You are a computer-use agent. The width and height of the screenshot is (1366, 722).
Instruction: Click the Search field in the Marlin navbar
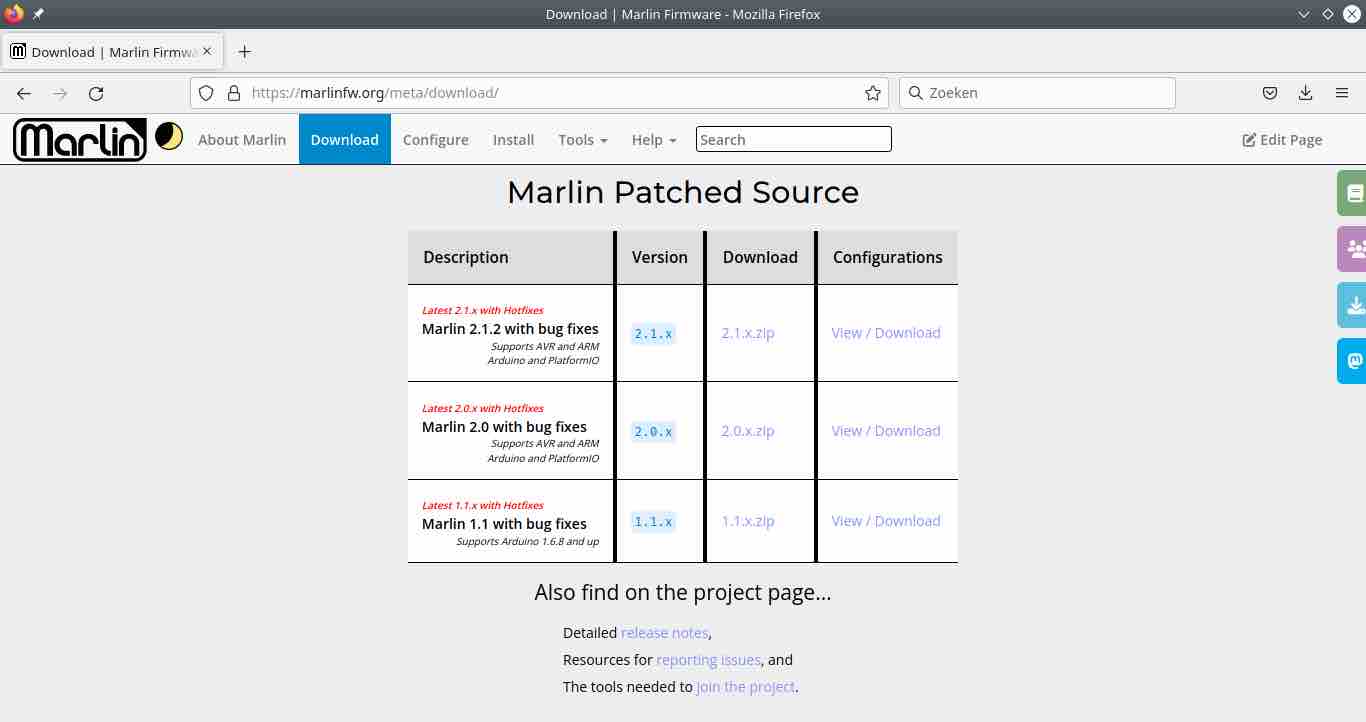click(793, 139)
